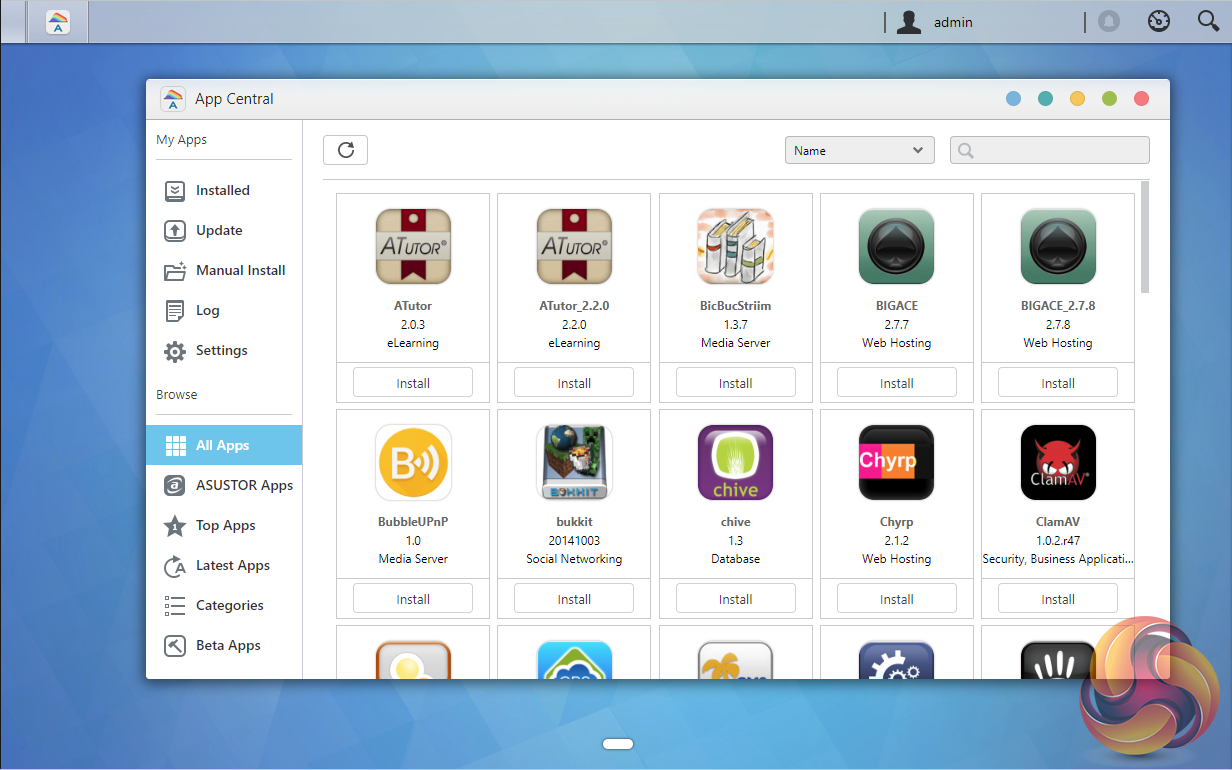Click the bukkit Social Networking category label
Viewport: 1232px width, 770px height.
coord(574,559)
